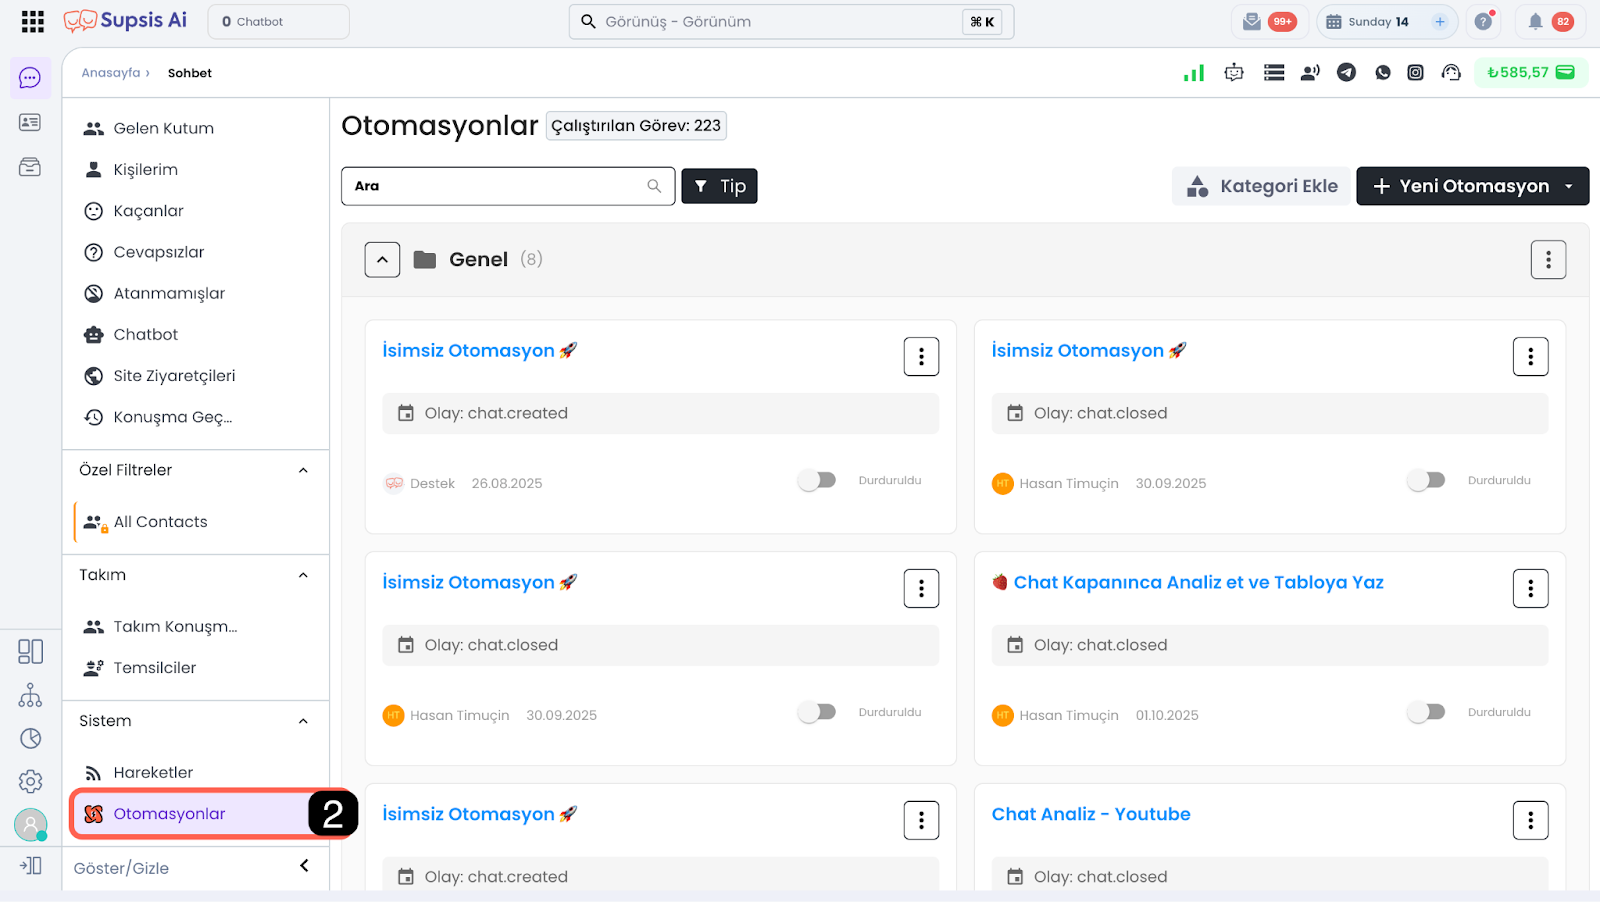Image resolution: width=1600 pixels, height=902 pixels.
Task: Open options menu for Chat Analiz - Youtube
Action: tap(1530, 820)
